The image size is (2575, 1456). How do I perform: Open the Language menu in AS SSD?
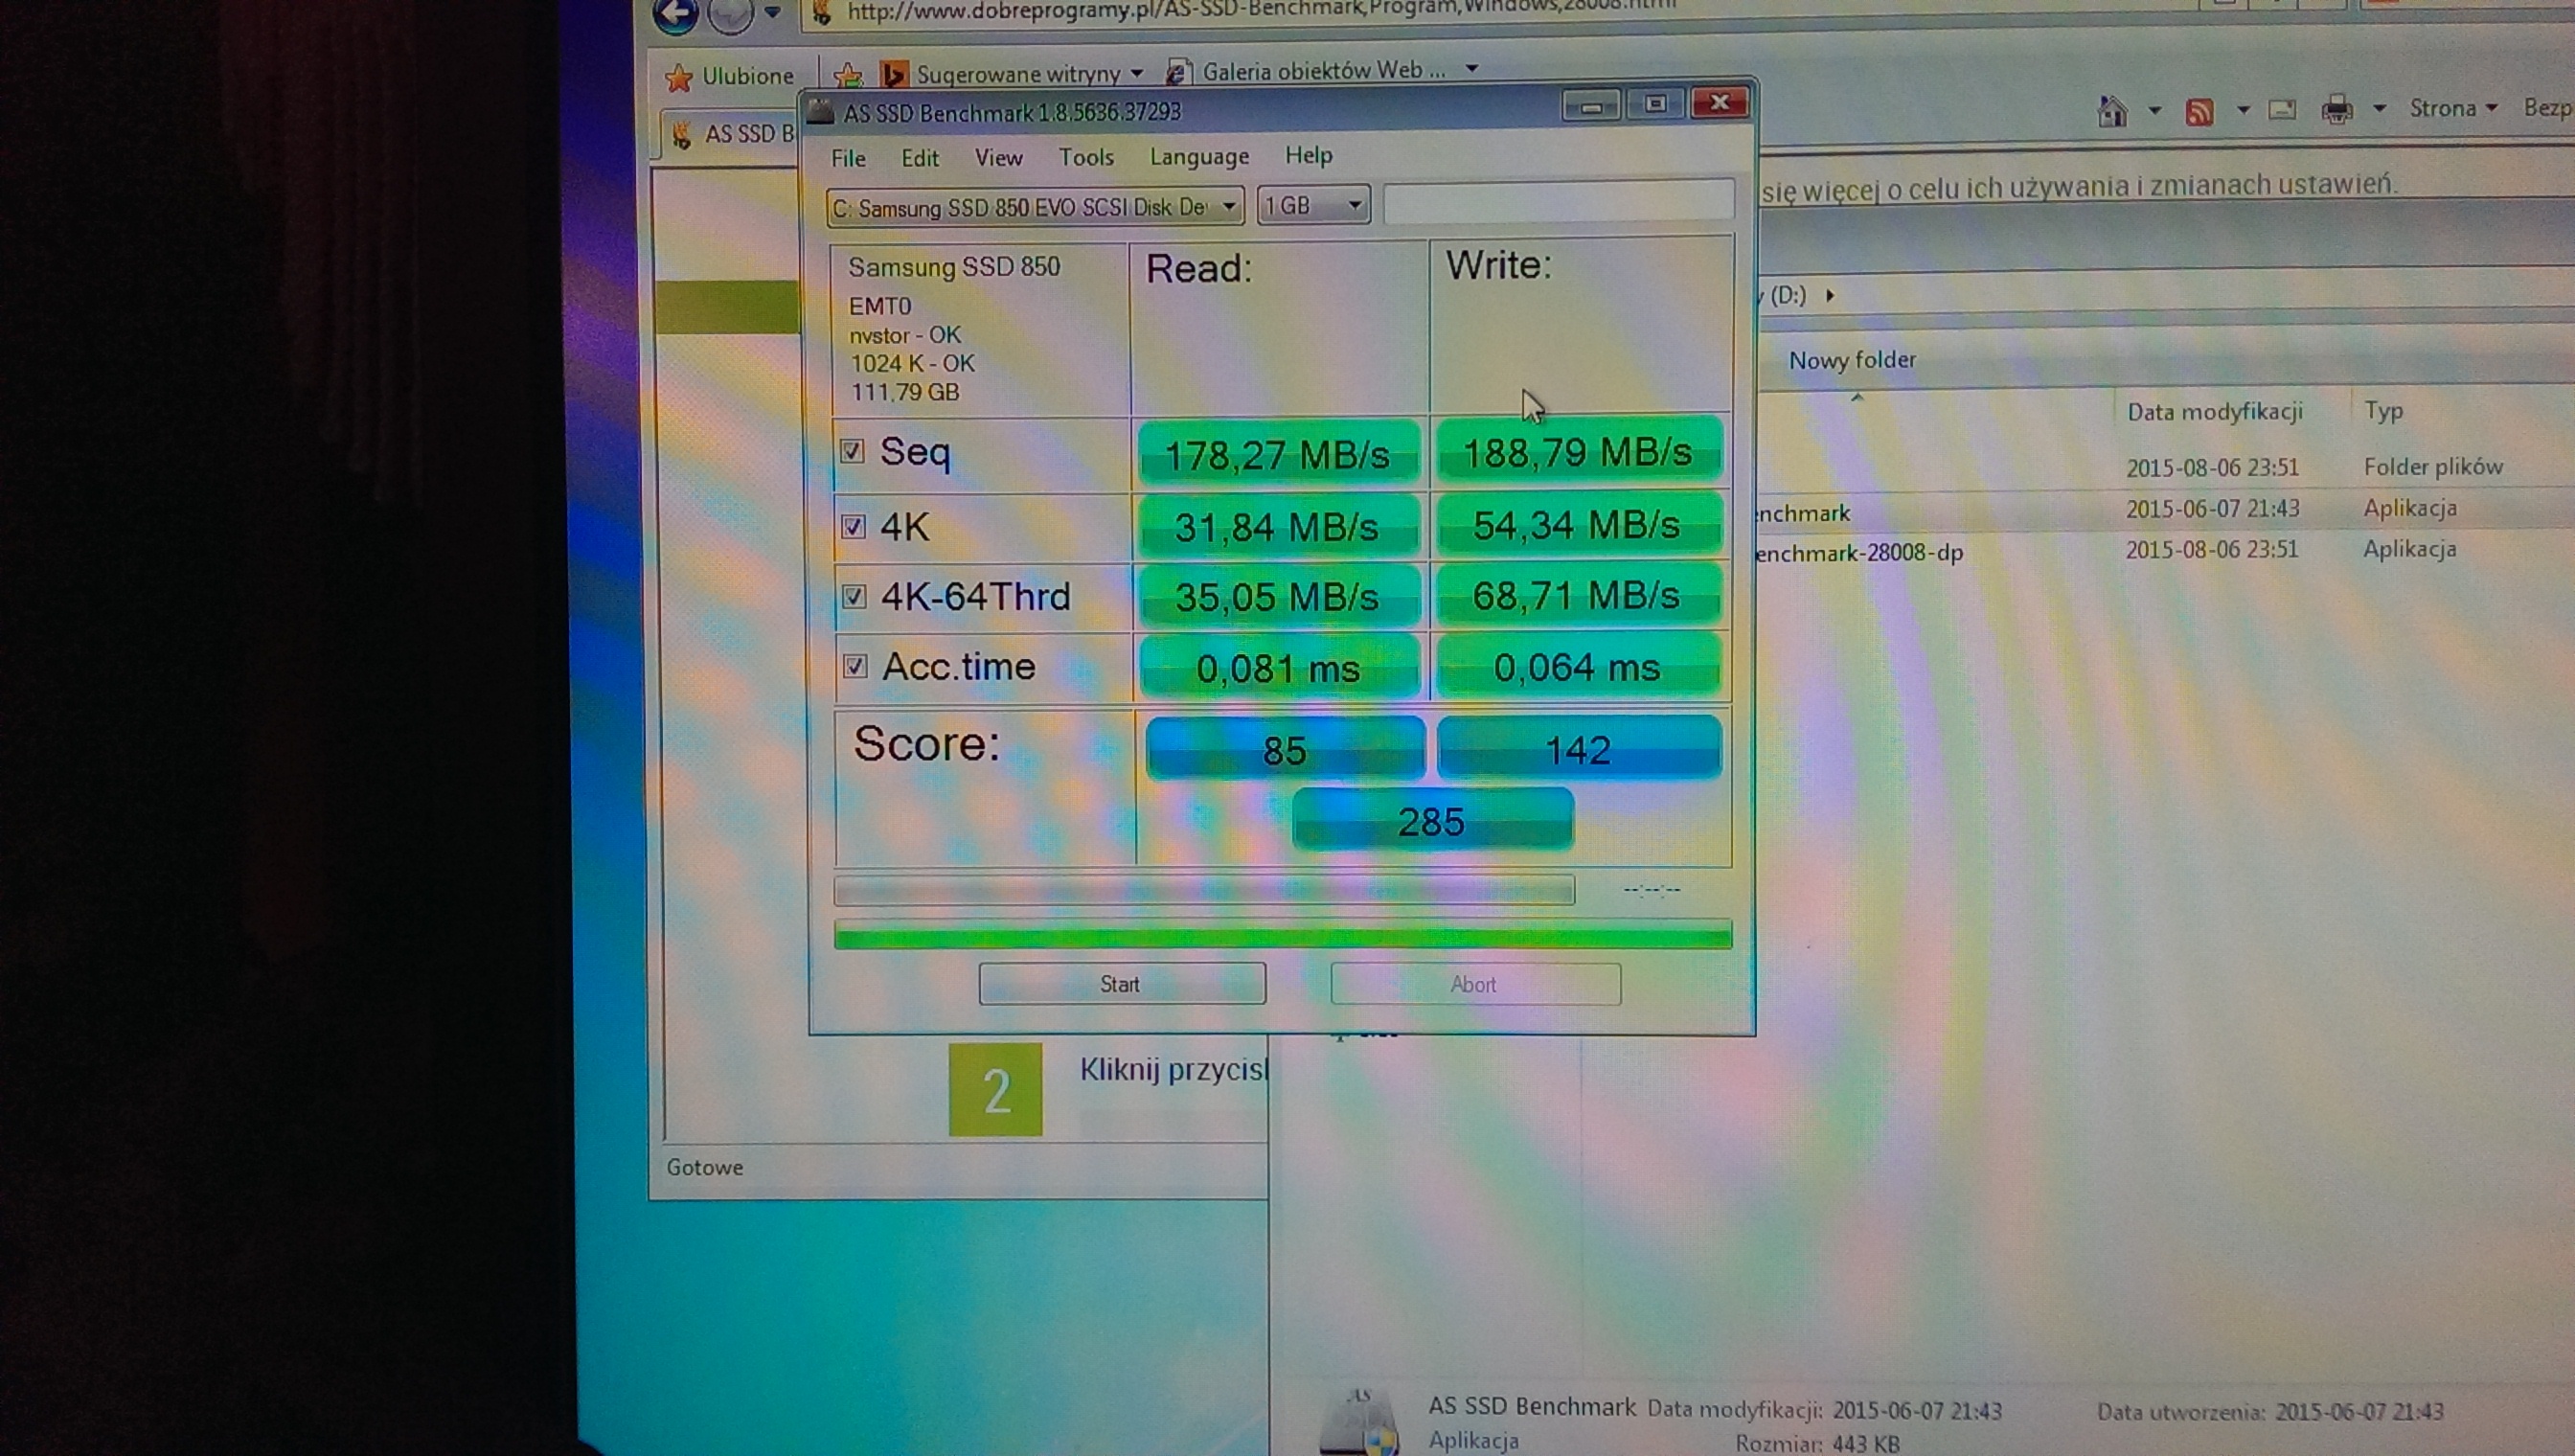pyautogui.click(x=1199, y=156)
